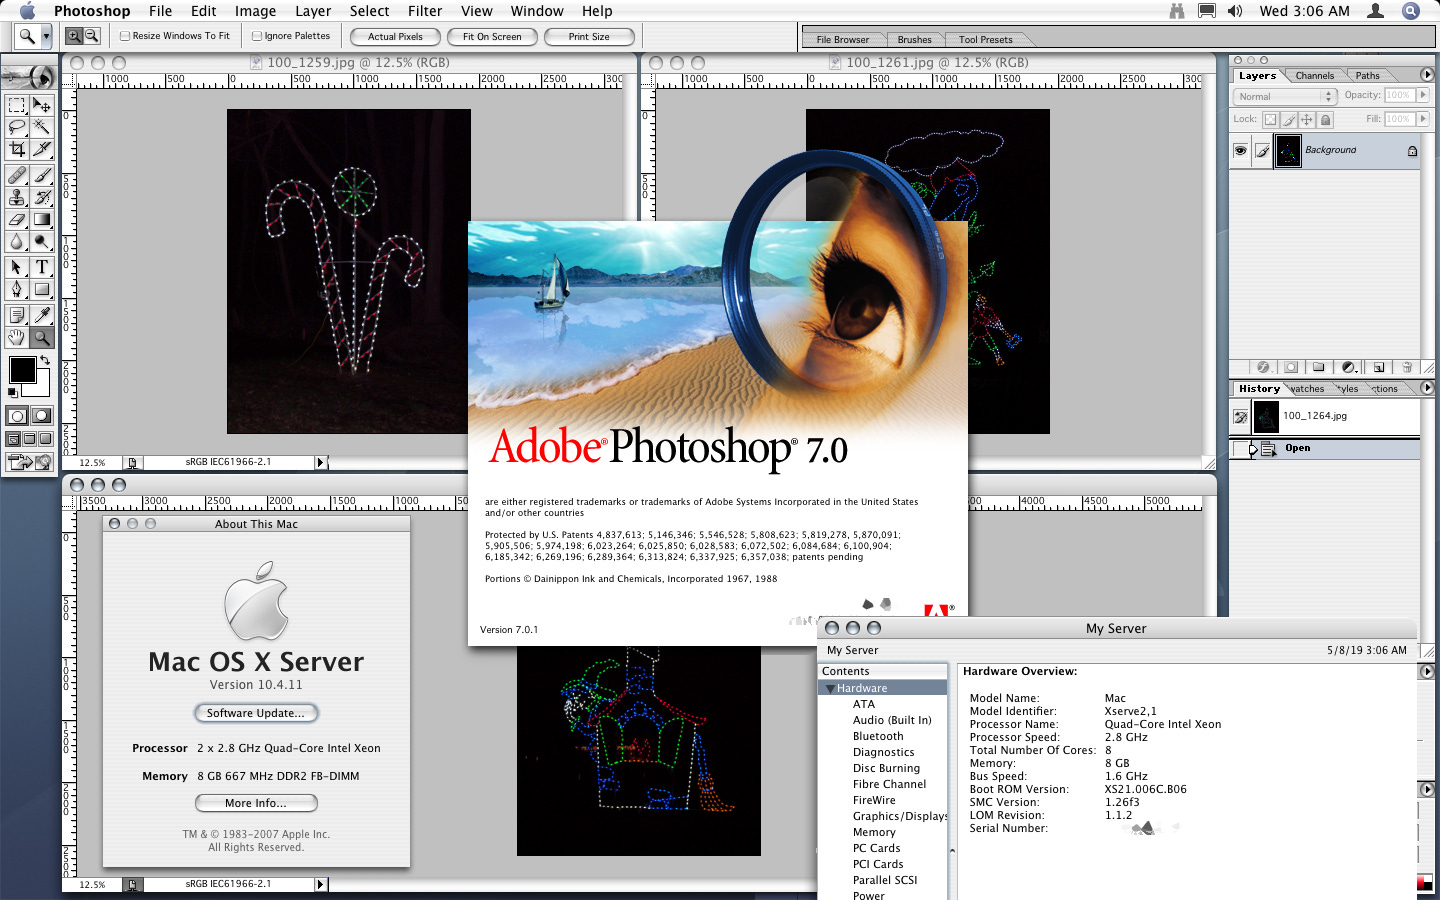Screen dimensions: 1440x900
Task: Select the Notes tool
Action: pyautogui.click(x=17, y=315)
